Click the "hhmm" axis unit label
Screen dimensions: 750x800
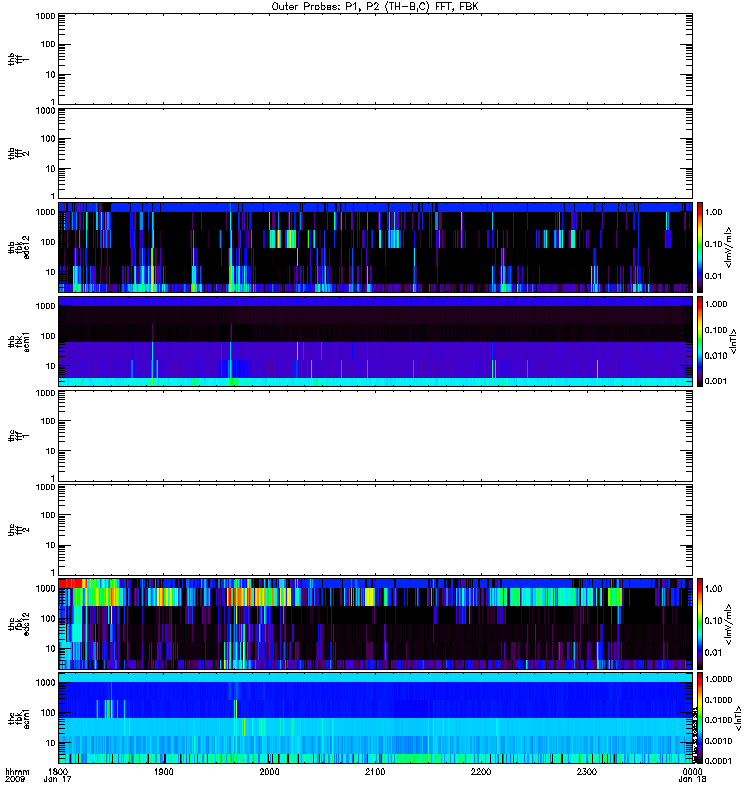(x=17, y=771)
